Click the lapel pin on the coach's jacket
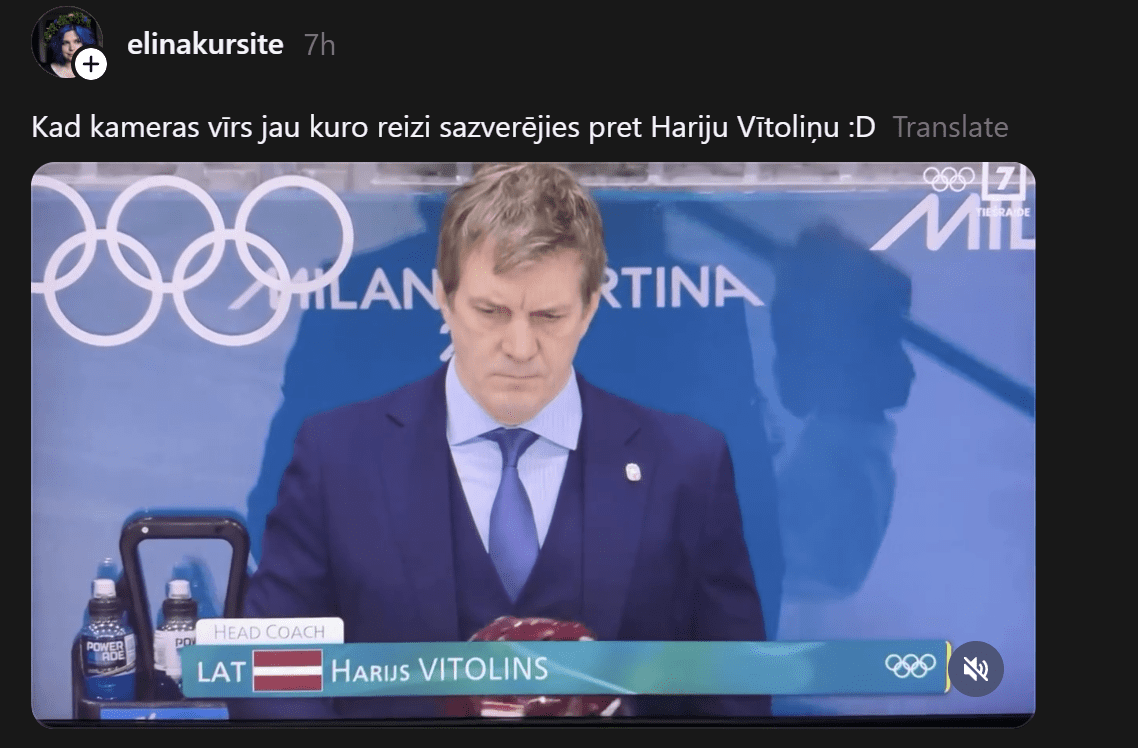 click(633, 472)
